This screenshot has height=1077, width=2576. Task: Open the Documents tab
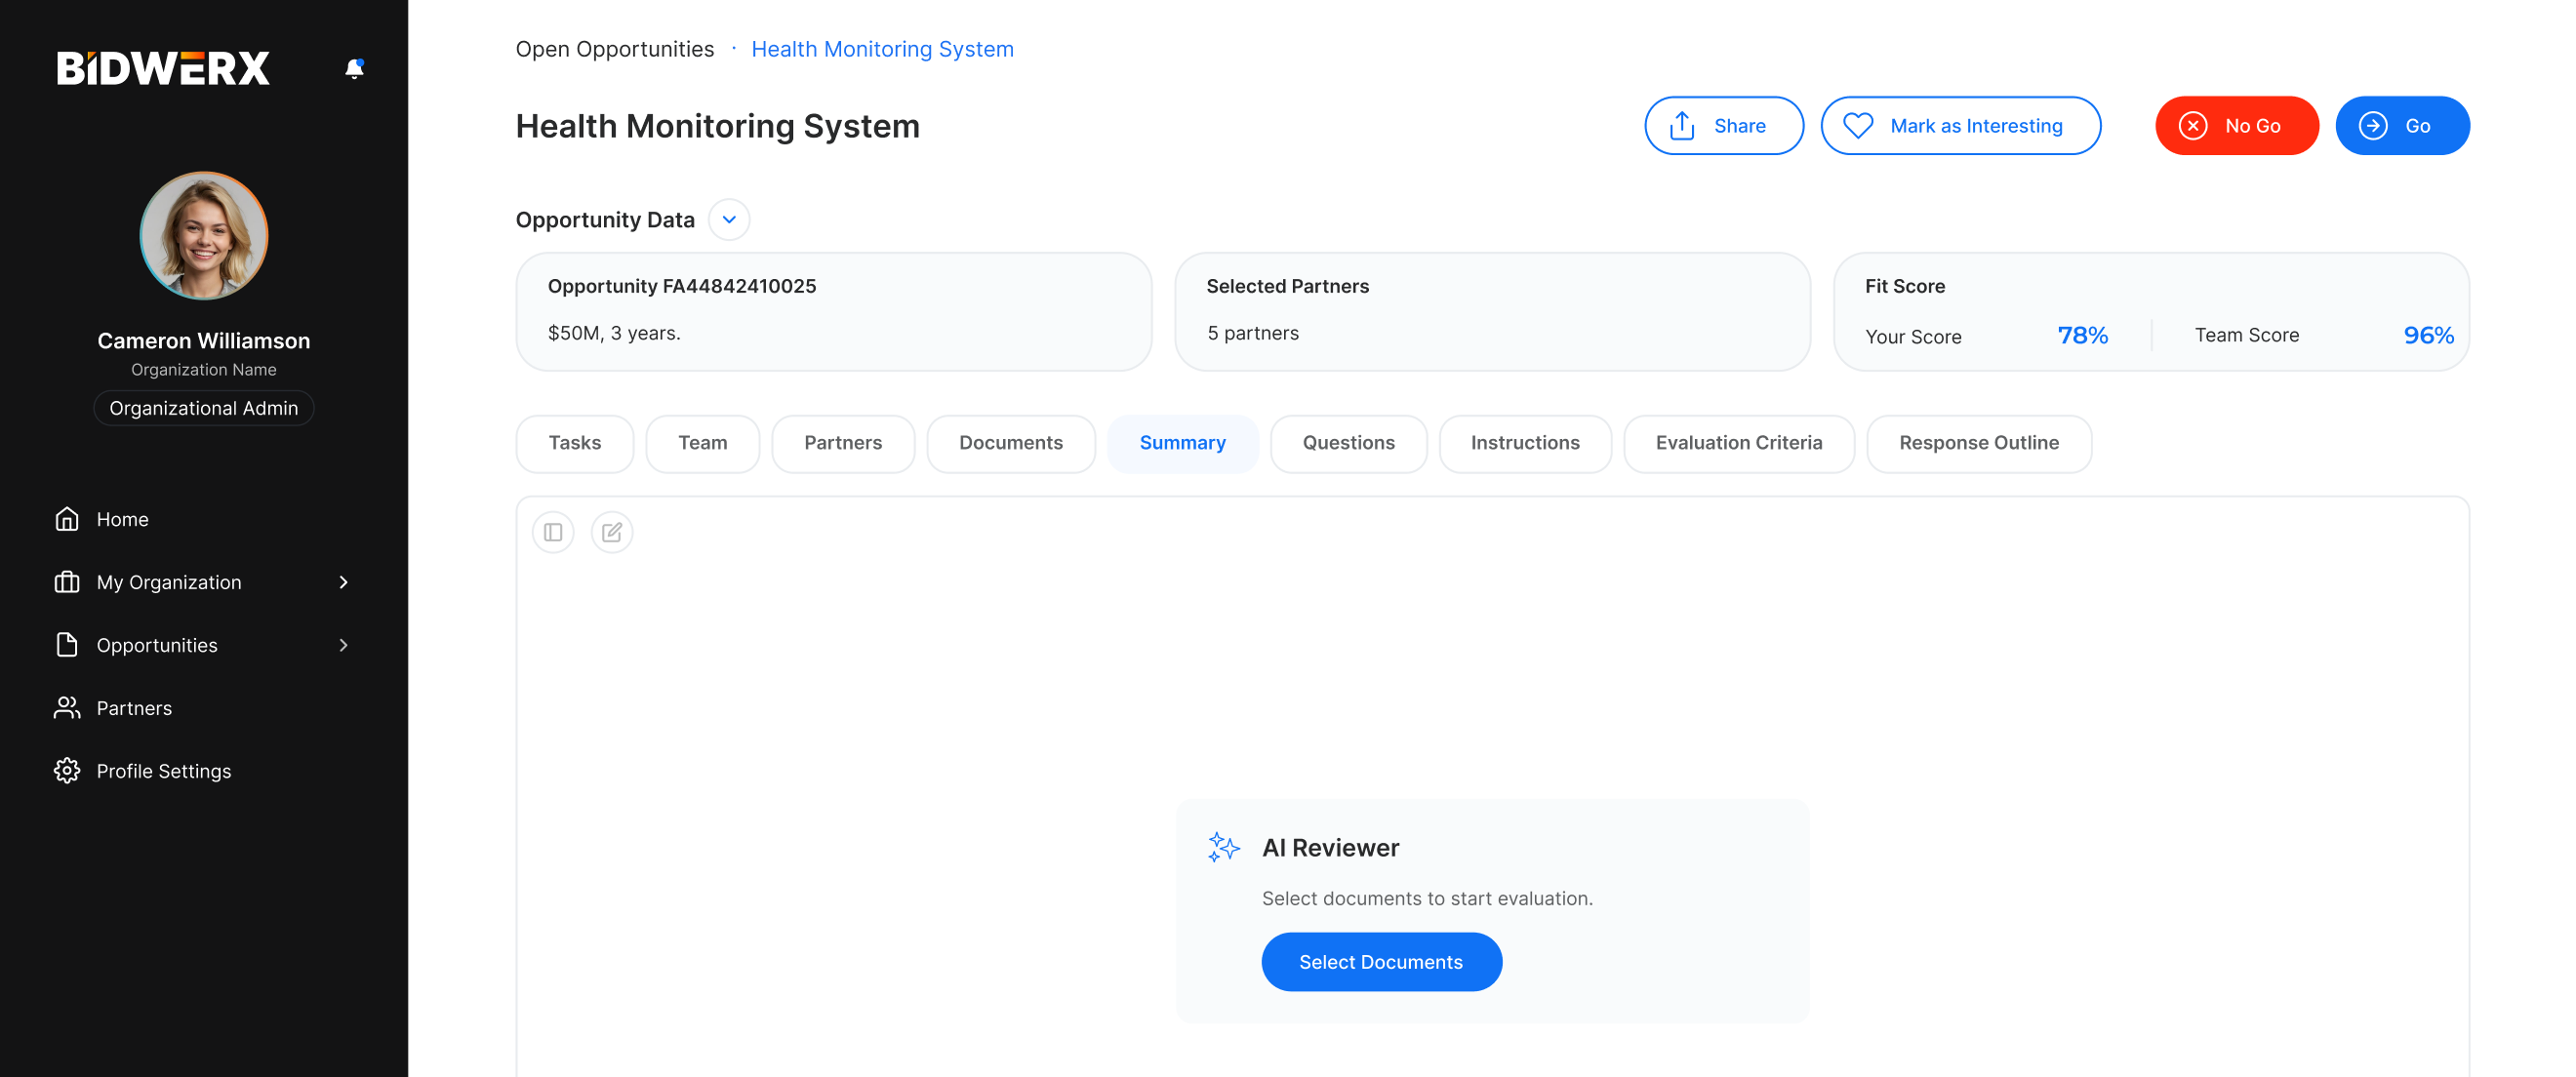tap(1010, 443)
